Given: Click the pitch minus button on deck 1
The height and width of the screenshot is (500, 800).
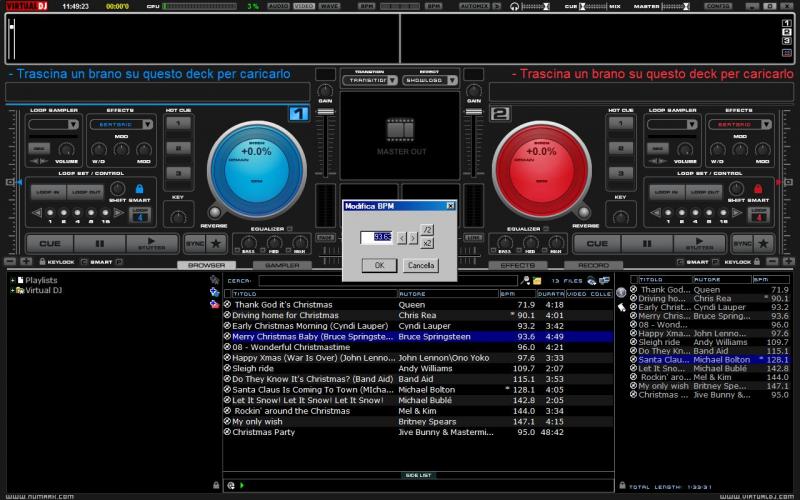Looking at the screenshot, I should pos(10,262).
